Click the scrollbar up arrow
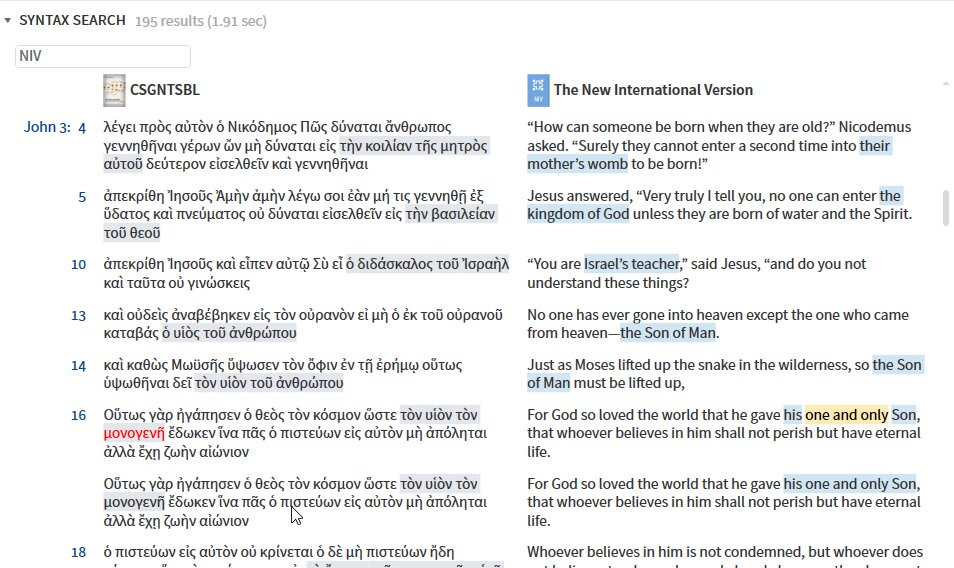 tap(945, 84)
